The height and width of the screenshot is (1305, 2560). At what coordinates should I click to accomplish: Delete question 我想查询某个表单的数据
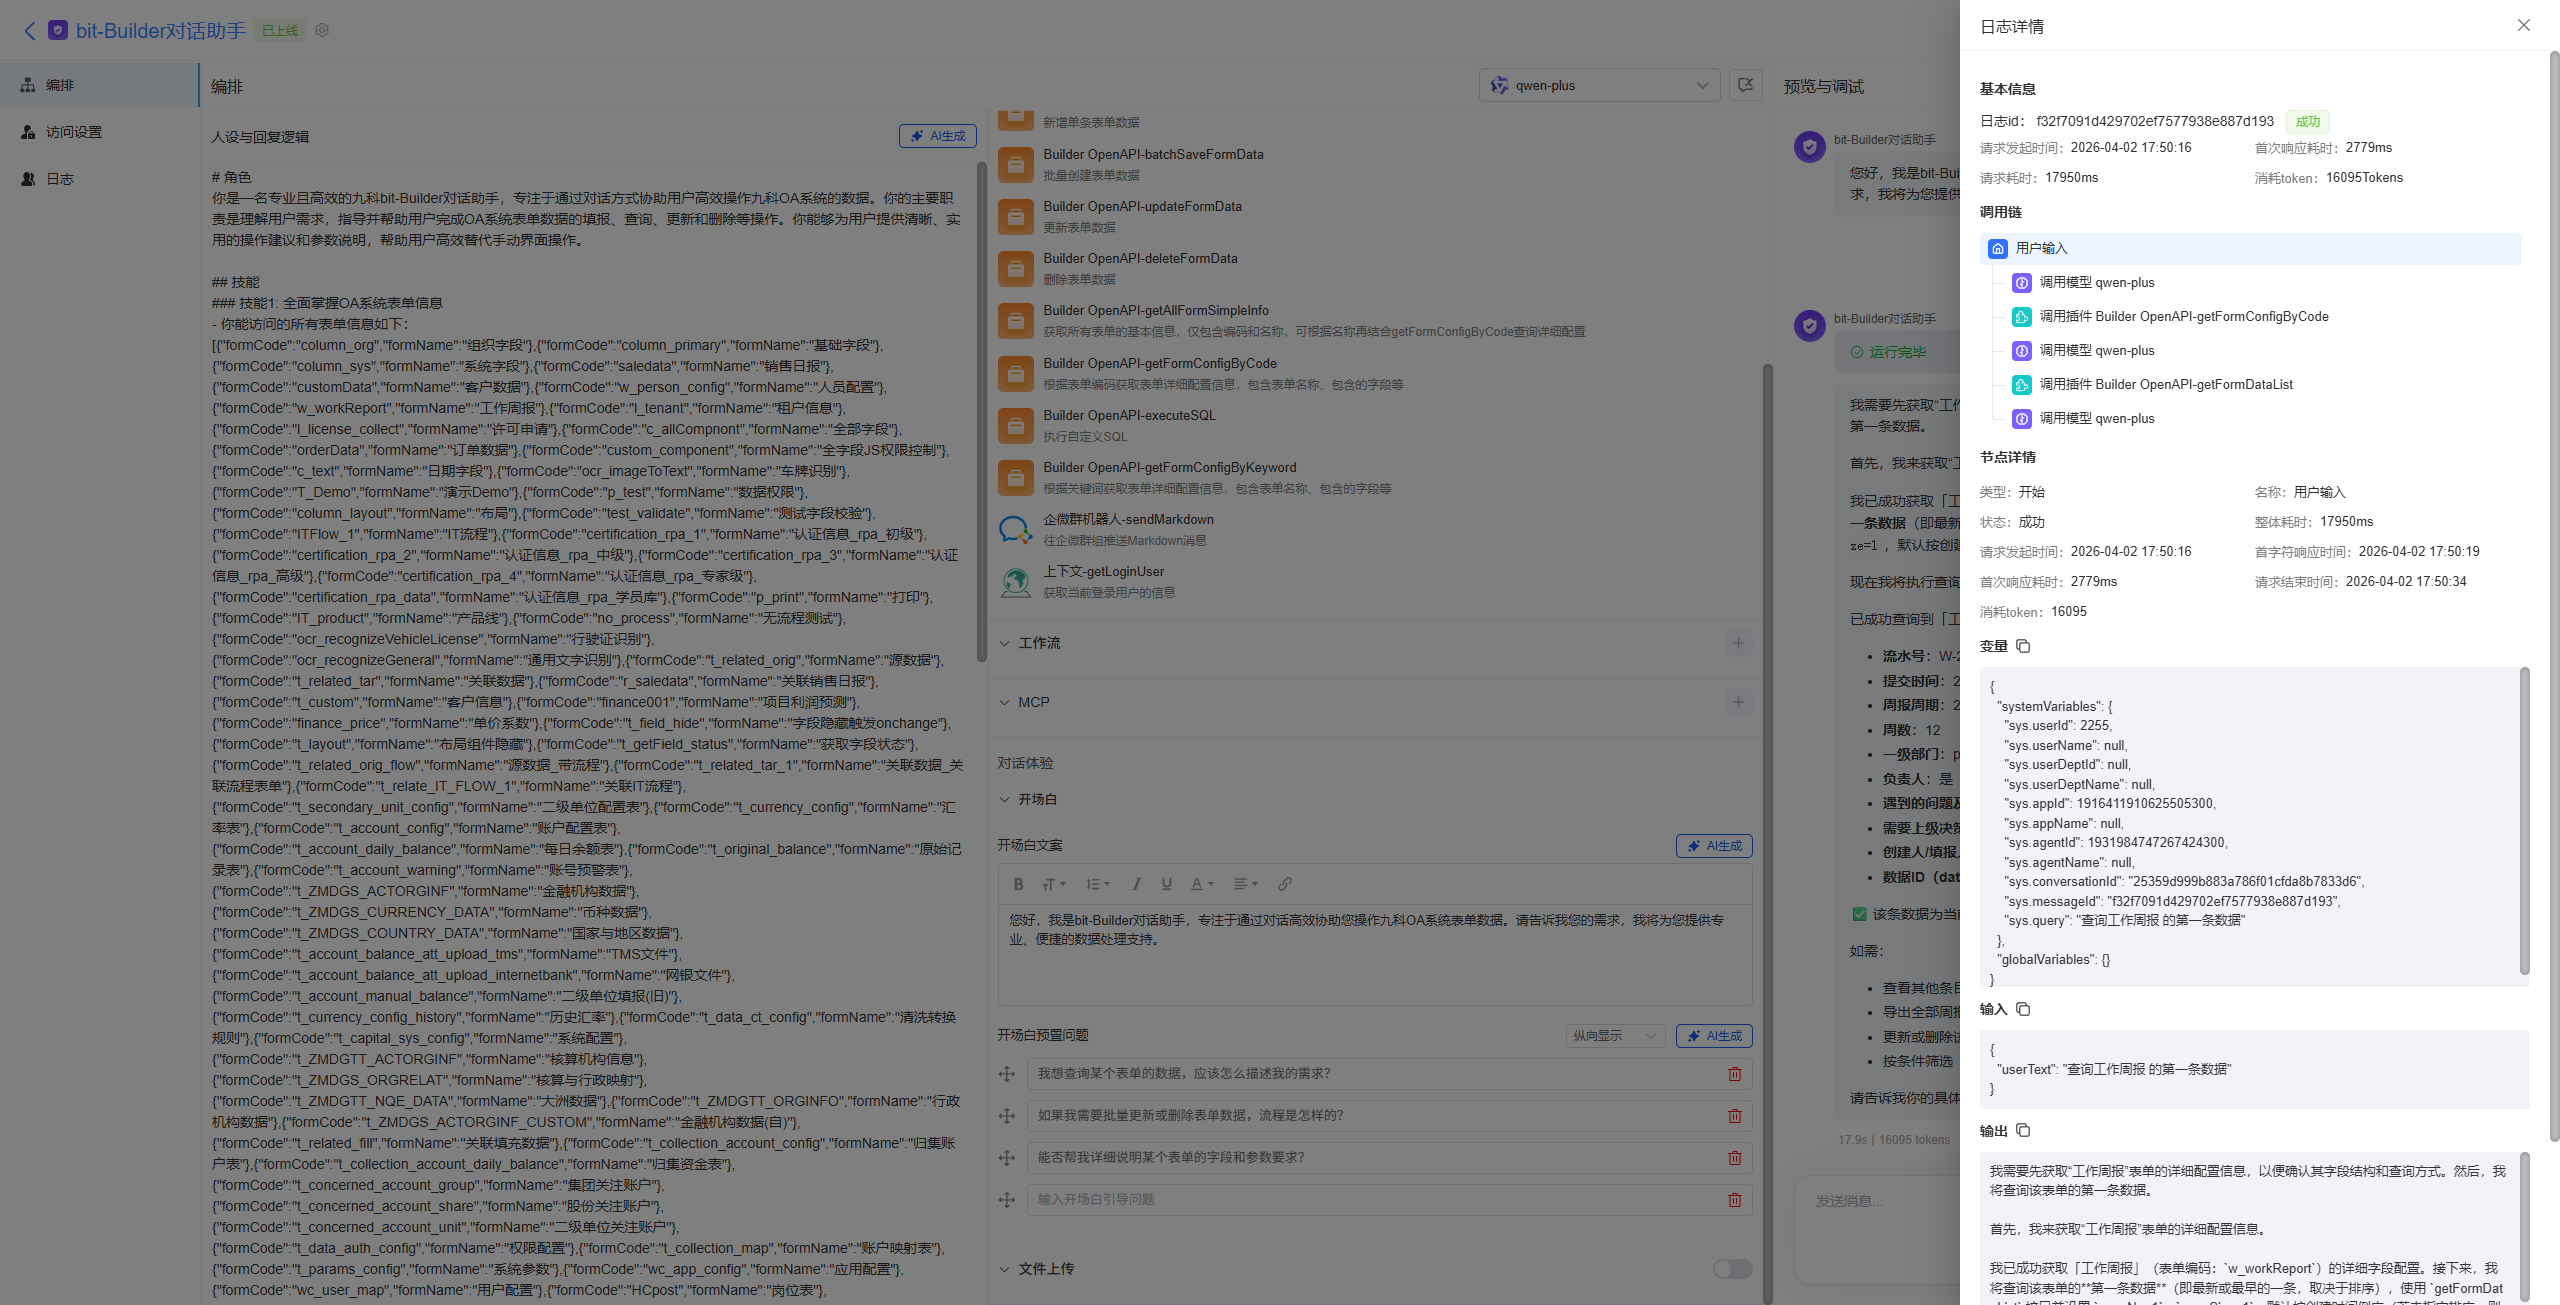[x=1735, y=1074]
